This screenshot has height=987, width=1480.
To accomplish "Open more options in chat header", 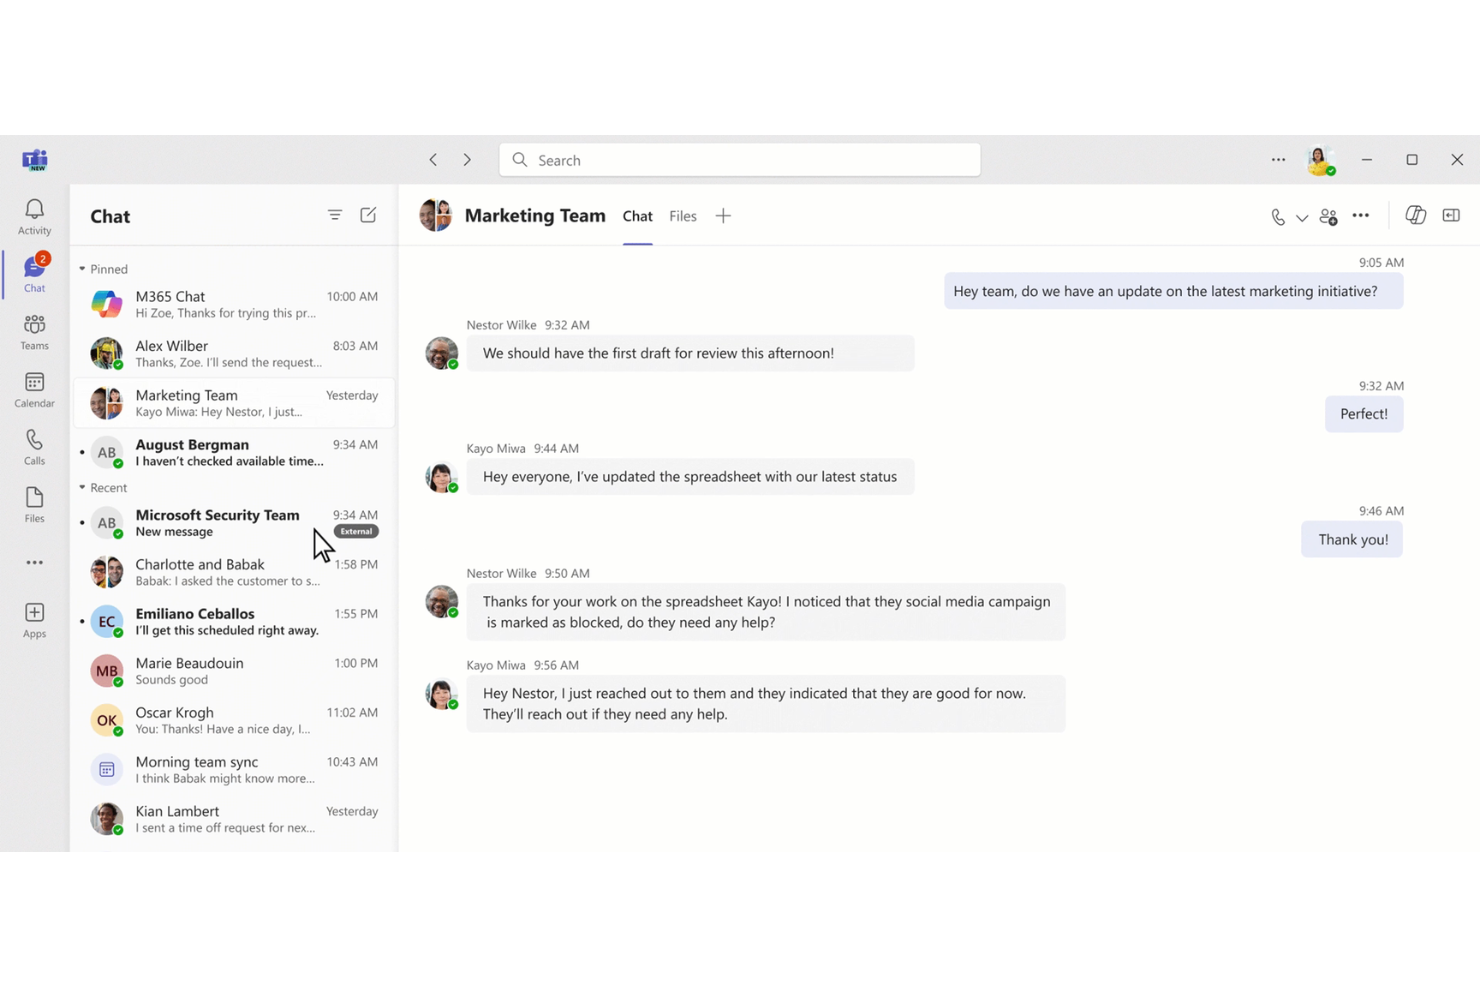I will (1361, 216).
